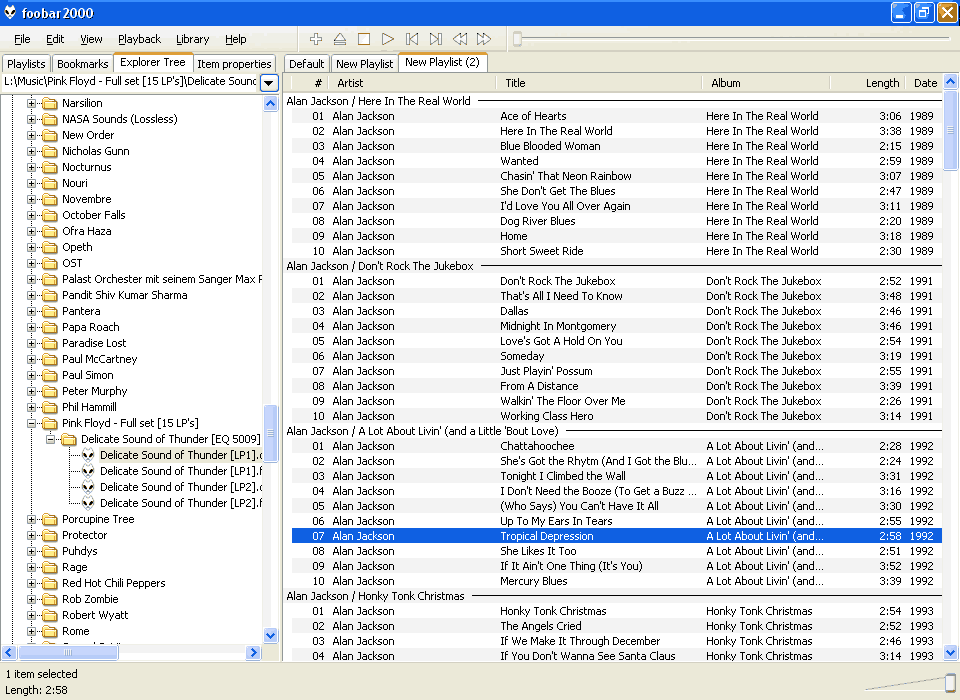Click the Open/eject toolbar icon
960x700 pixels.
coord(340,39)
